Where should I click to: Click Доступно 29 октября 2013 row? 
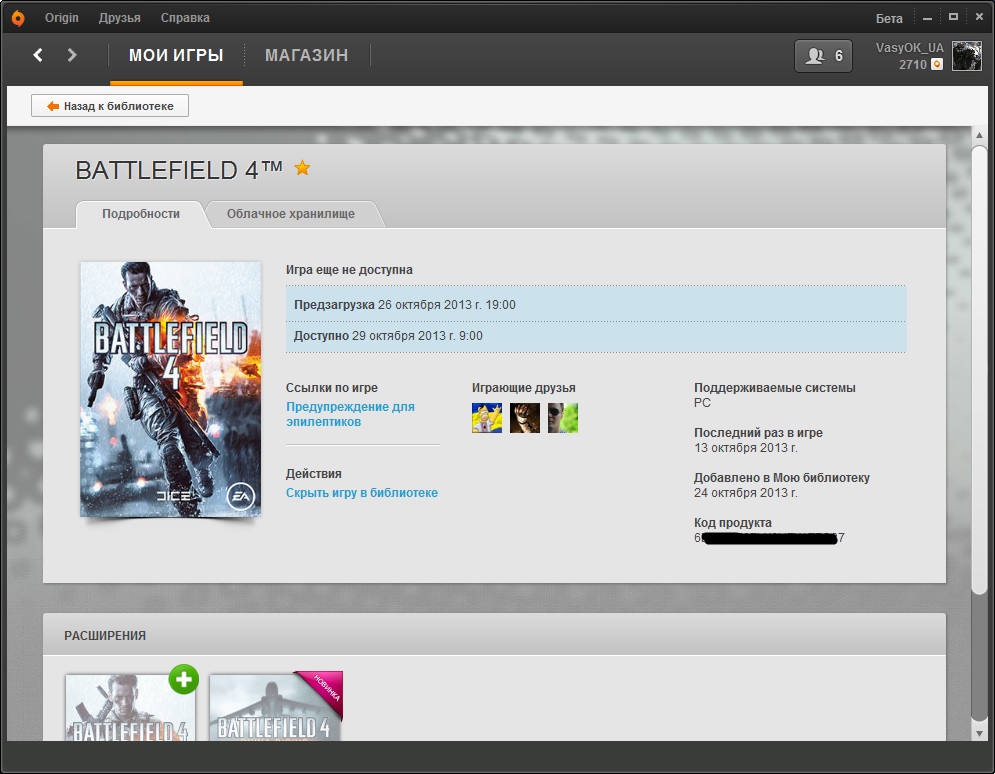[x=595, y=336]
